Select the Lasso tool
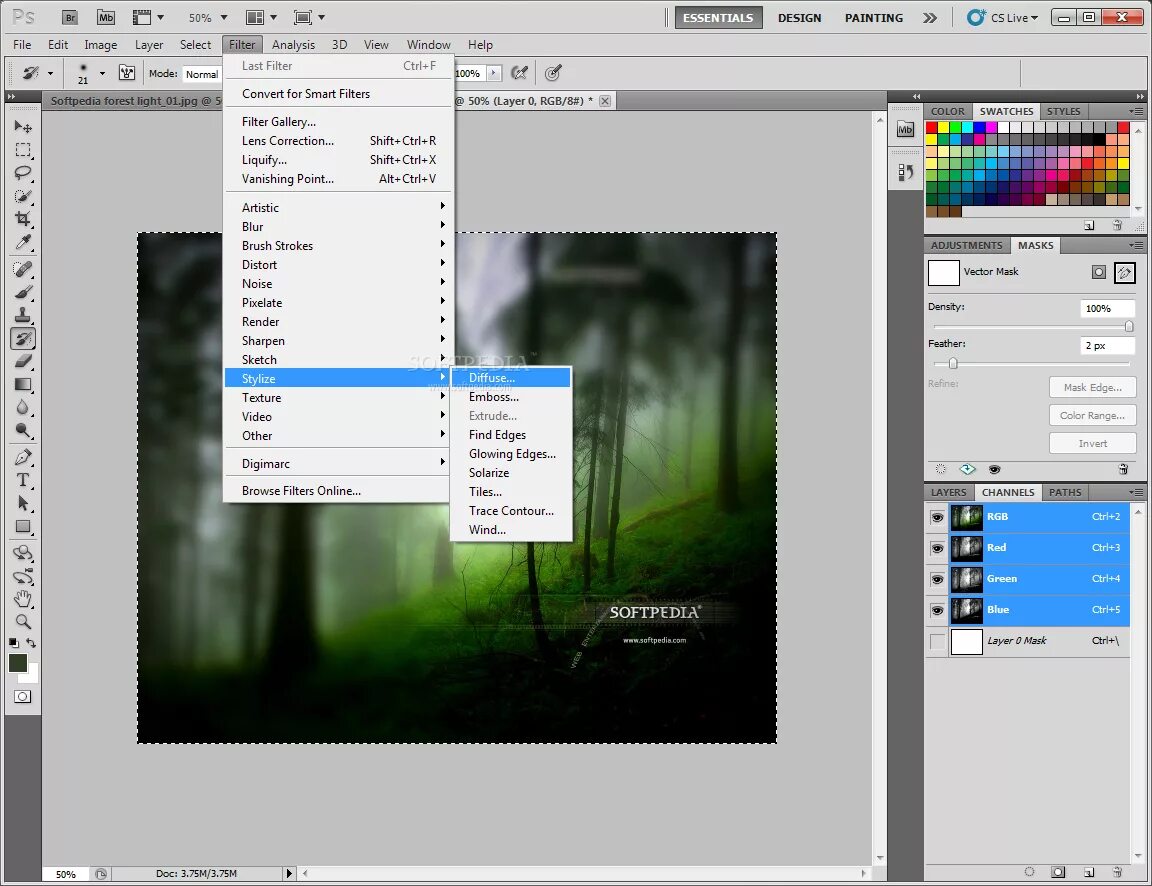Image resolution: width=1152 pixels, height=886 pixels. click(x=23, y=173)
